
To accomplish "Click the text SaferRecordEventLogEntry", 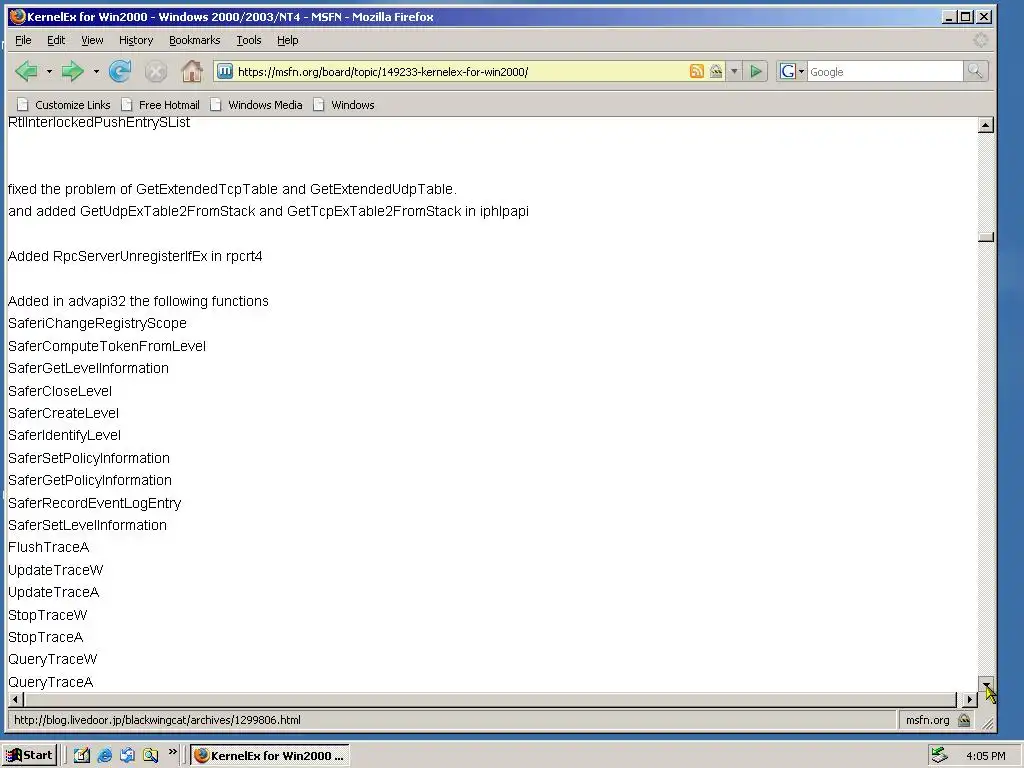I will point(95,504).
